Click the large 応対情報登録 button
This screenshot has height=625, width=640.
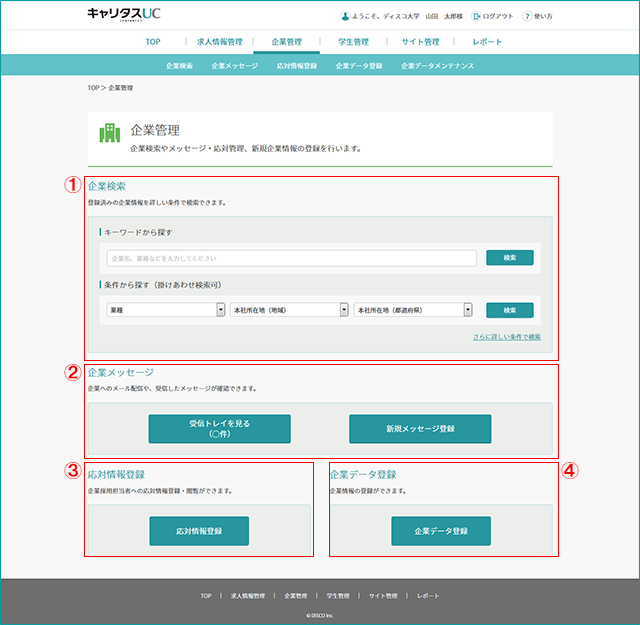coord(199,531)
